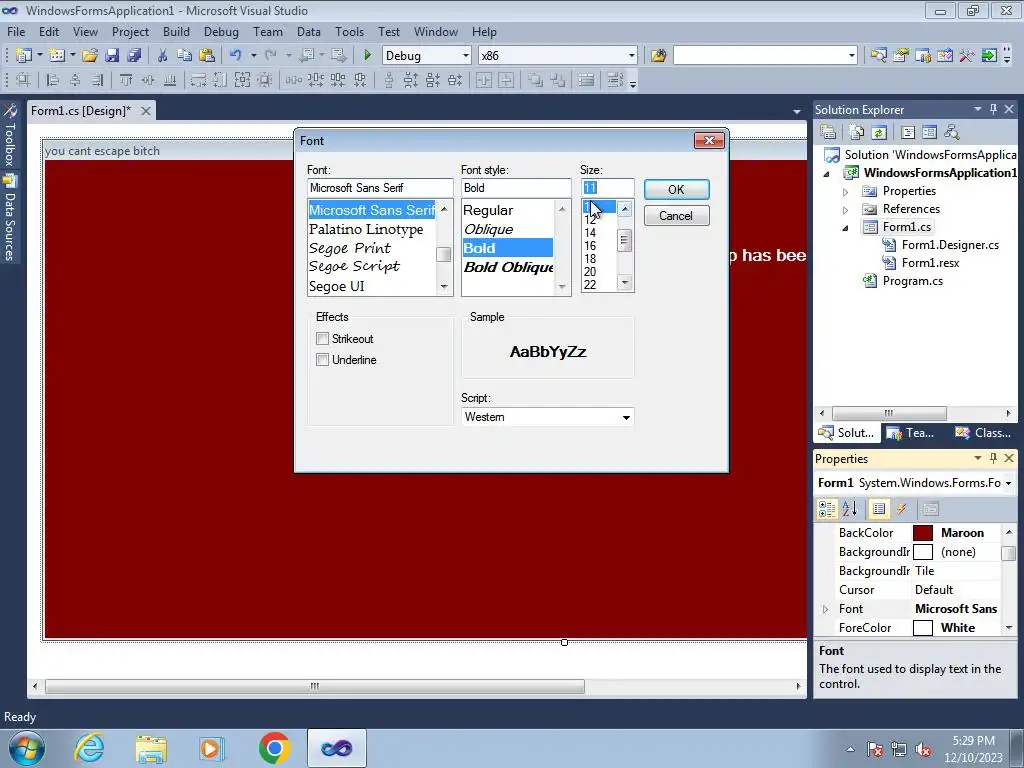Click Categorized view icon in Properties
This screenshot has height=768, width=1024.
[827, 509]
